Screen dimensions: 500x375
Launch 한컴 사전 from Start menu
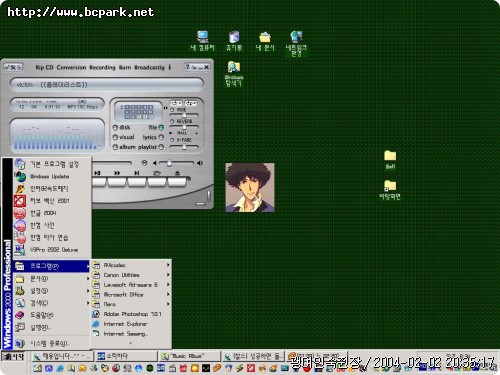click(x=52, y=225)
